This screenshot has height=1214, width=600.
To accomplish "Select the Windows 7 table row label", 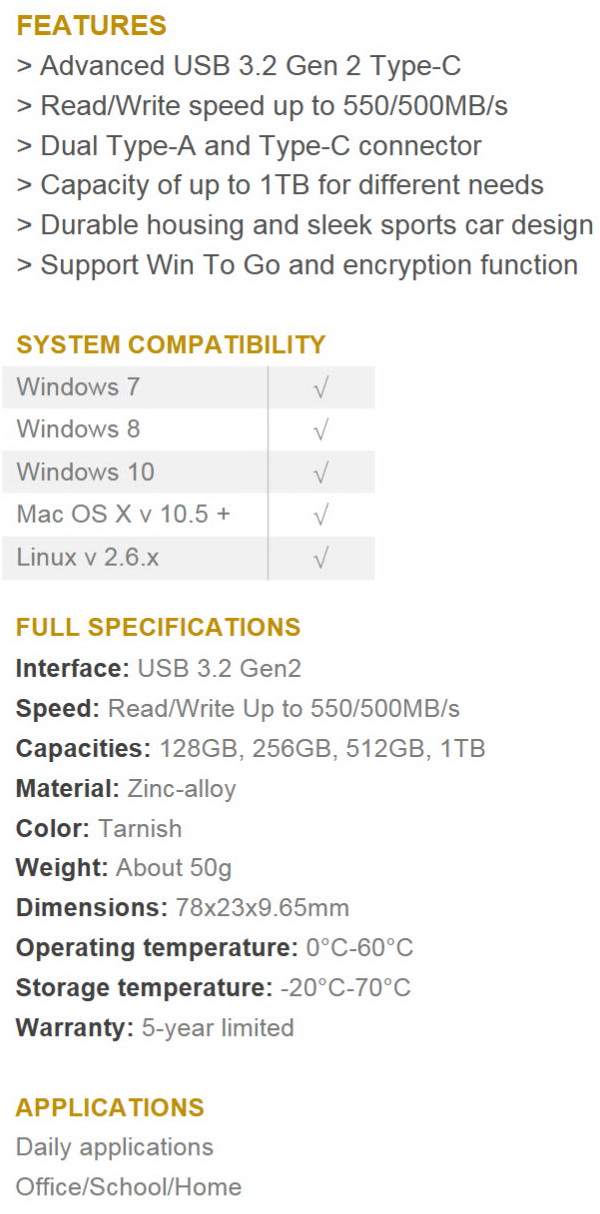I will 79,386.
